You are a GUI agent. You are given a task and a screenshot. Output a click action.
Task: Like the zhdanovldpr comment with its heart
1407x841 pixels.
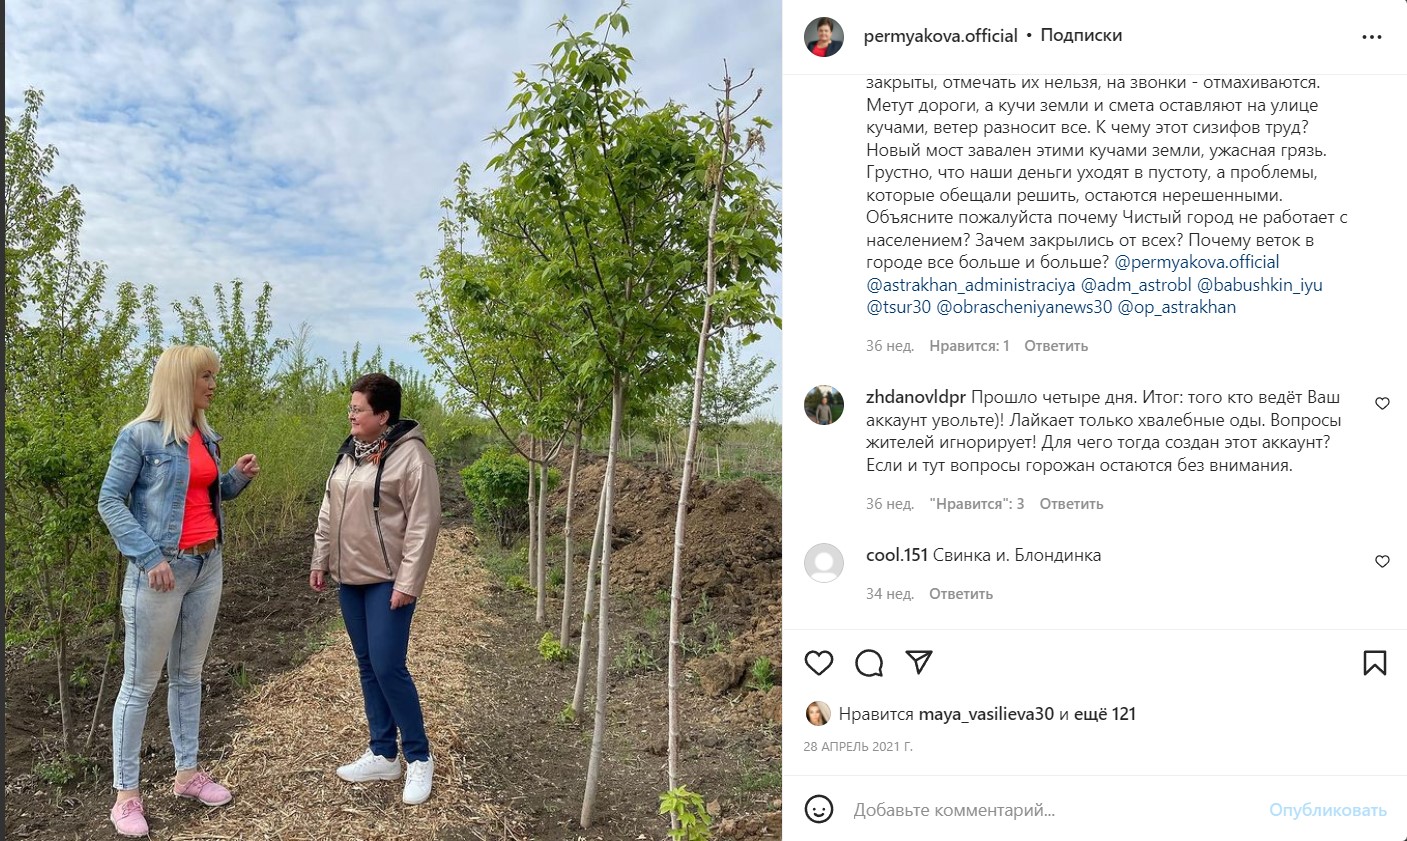1382,404
